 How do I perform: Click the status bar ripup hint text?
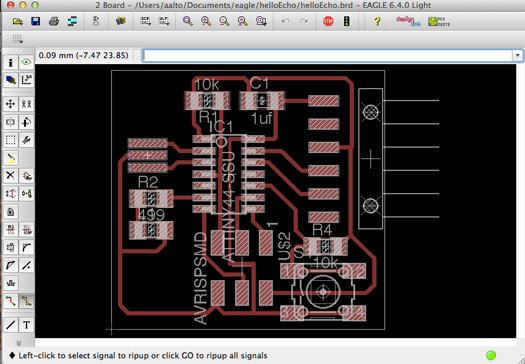pyautogui.click(x=143, y=355)
